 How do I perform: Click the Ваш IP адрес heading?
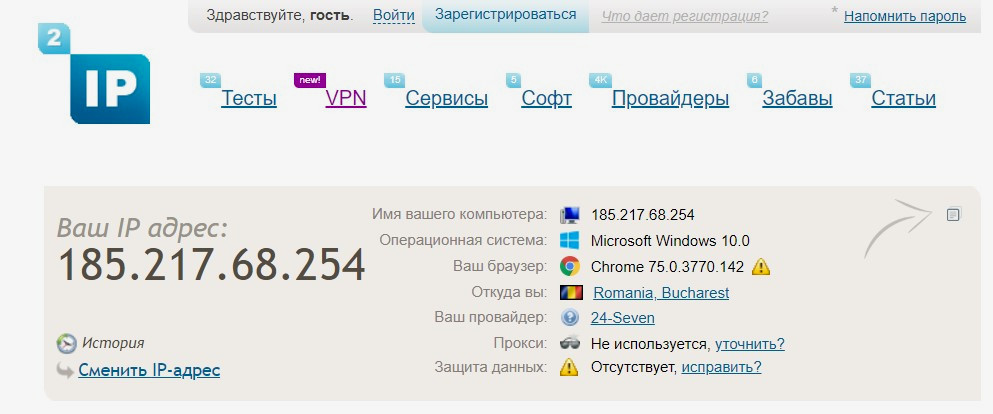142,228
